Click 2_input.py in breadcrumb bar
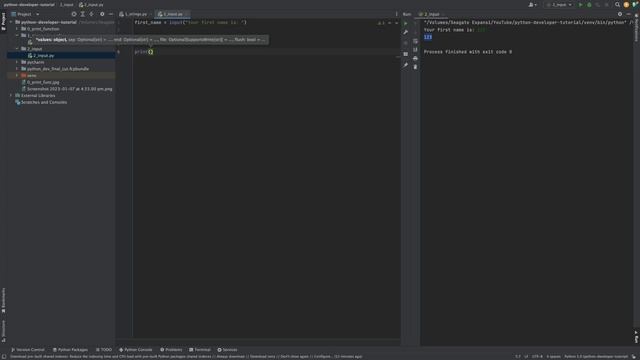The image size is (640, 360). point(91,5)
